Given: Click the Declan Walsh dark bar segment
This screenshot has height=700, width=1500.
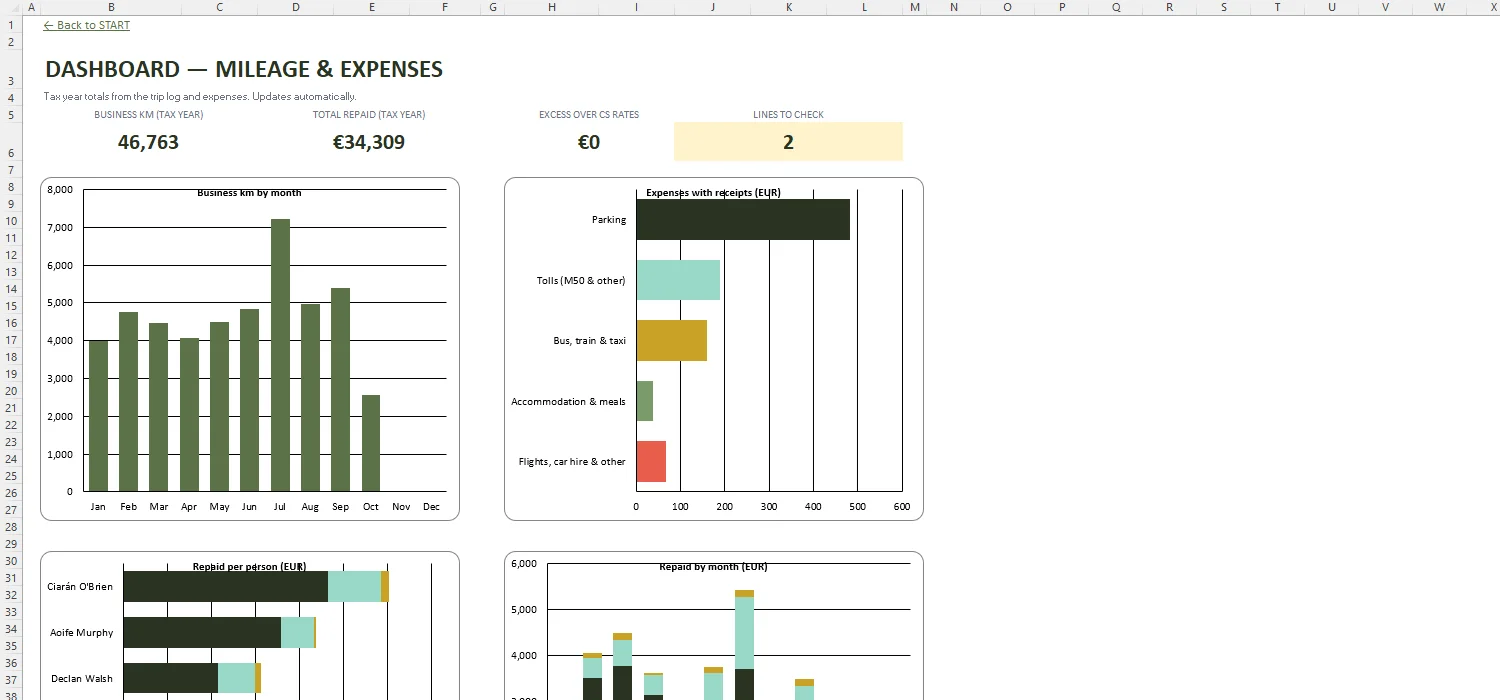Looking at the screenshot, I should (x=170, y=678).
